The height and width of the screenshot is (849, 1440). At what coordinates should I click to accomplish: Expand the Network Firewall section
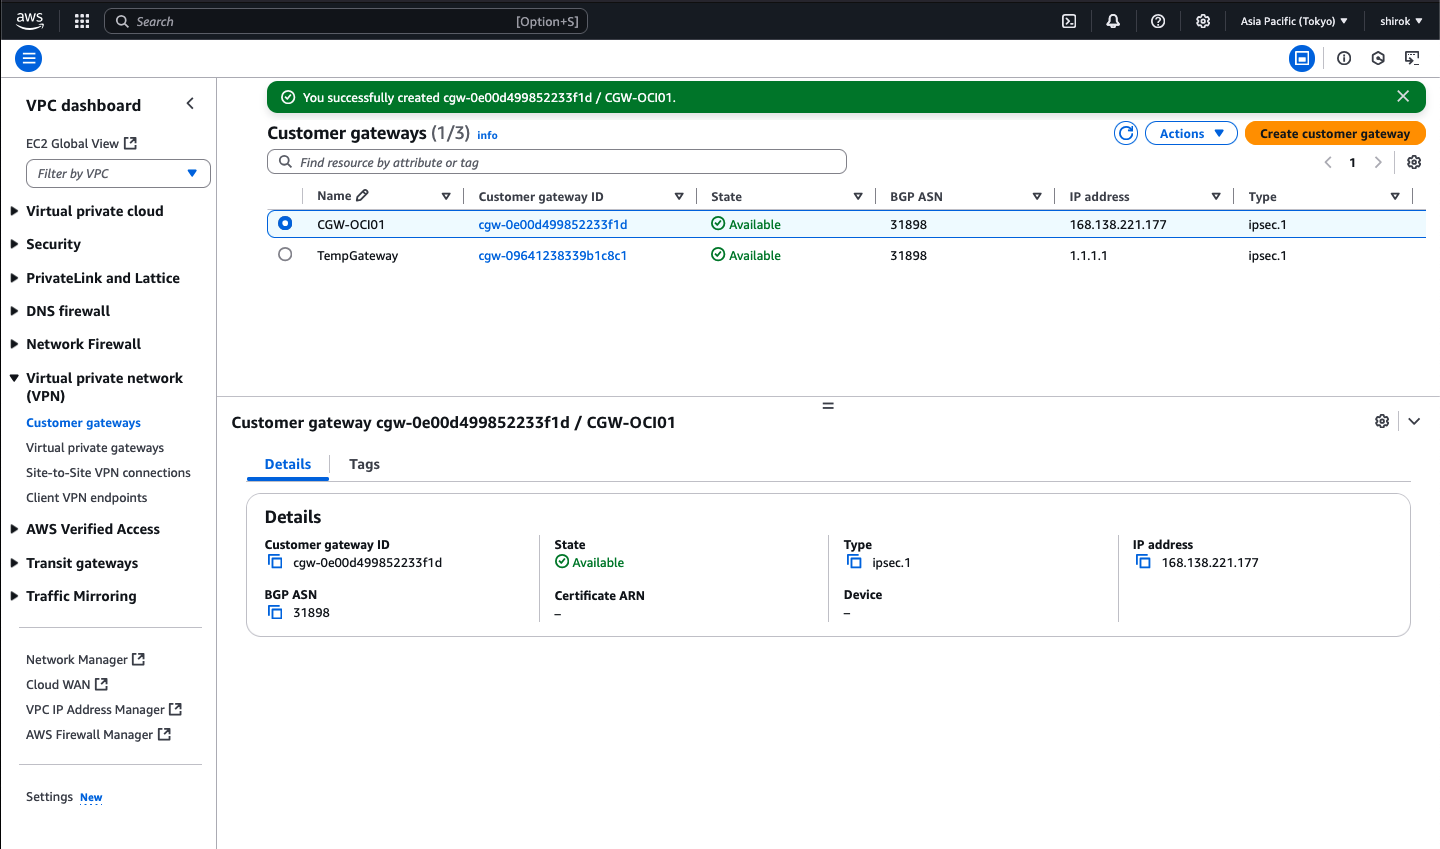[14, 344]
